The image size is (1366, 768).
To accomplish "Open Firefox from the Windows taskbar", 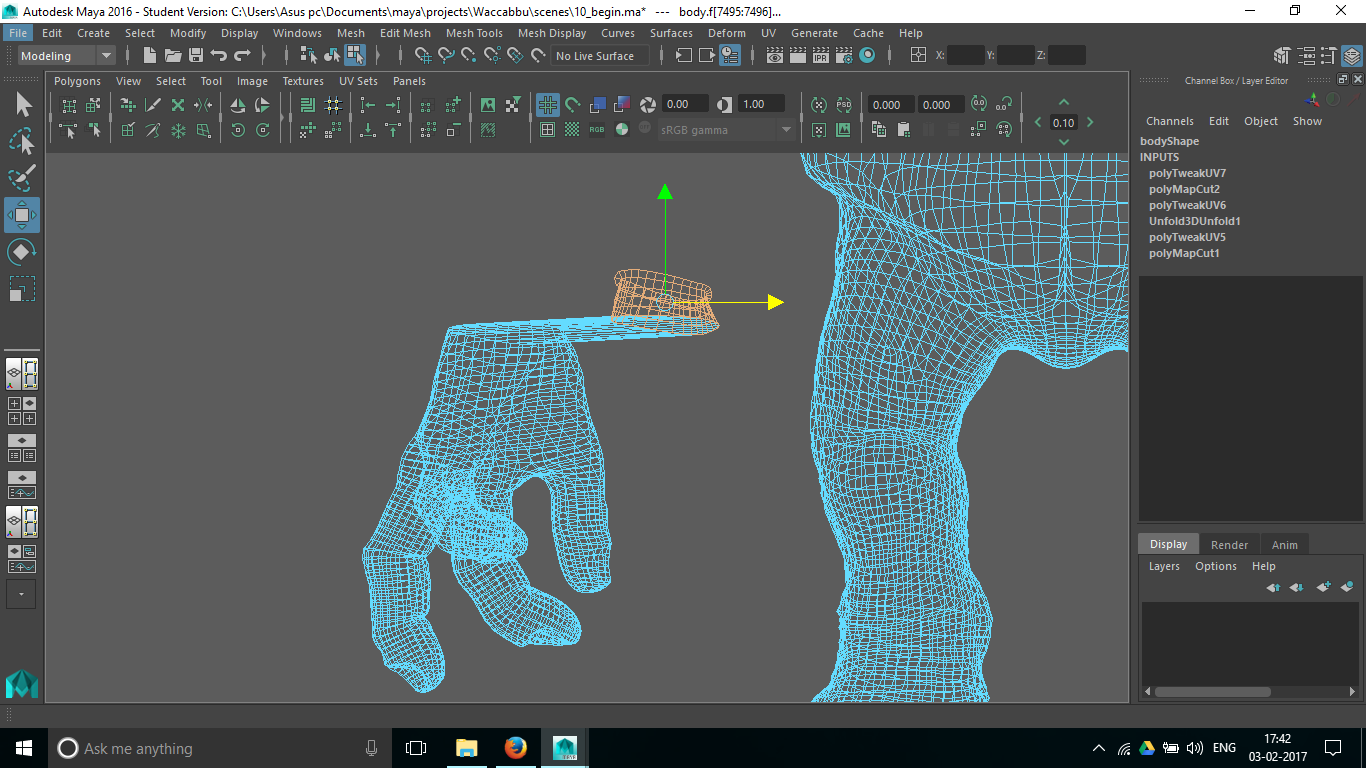I will click(516, 748).
